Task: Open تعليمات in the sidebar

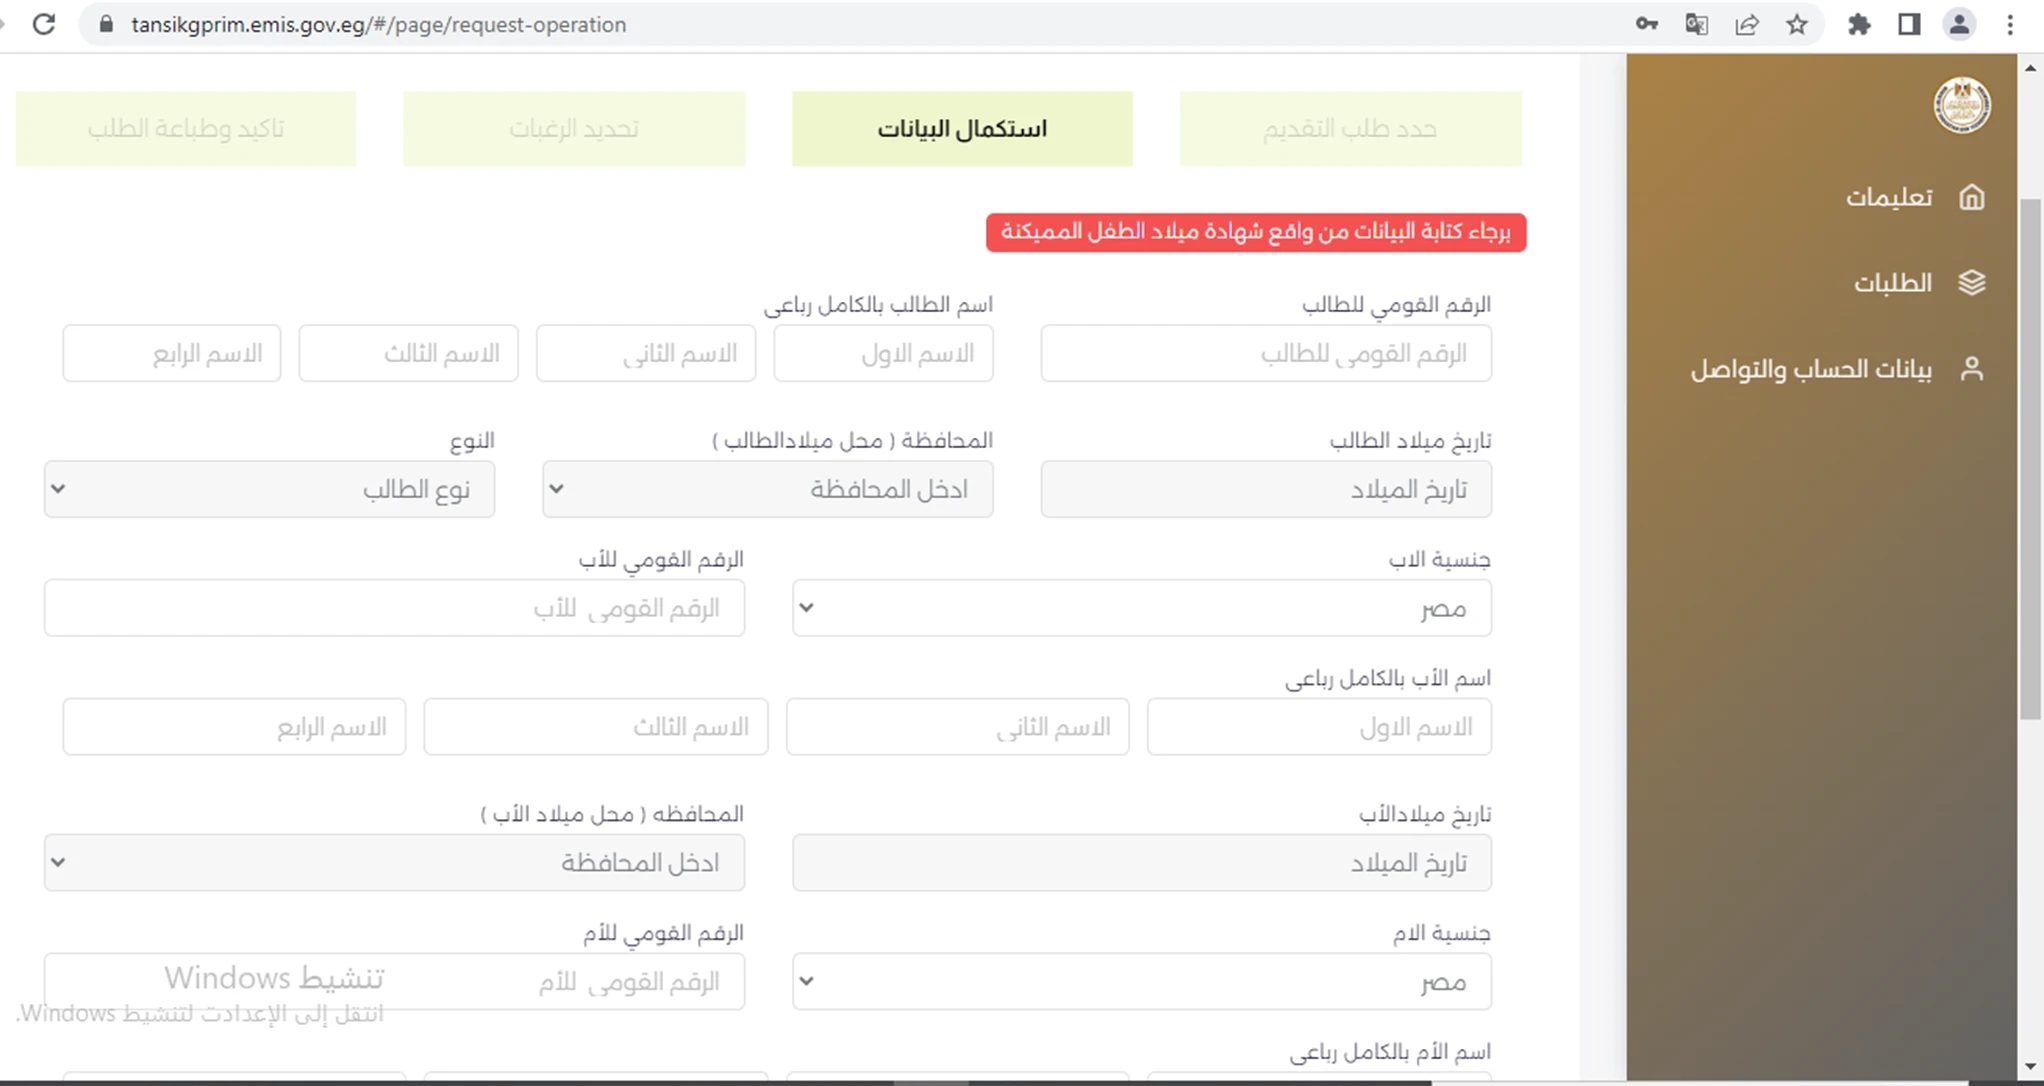Action: (x=1888, y=197)
